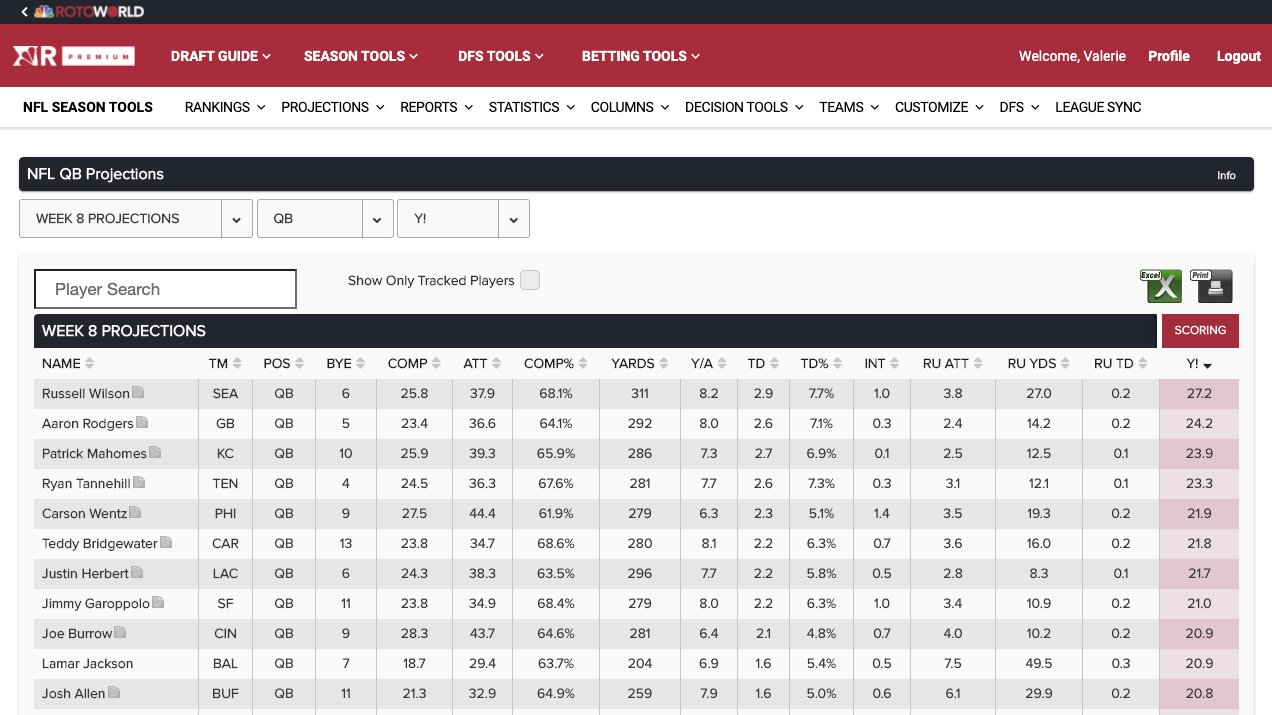1272x715 pixels.
Task: Click the SCORING button
Action: pos(1200,331)
